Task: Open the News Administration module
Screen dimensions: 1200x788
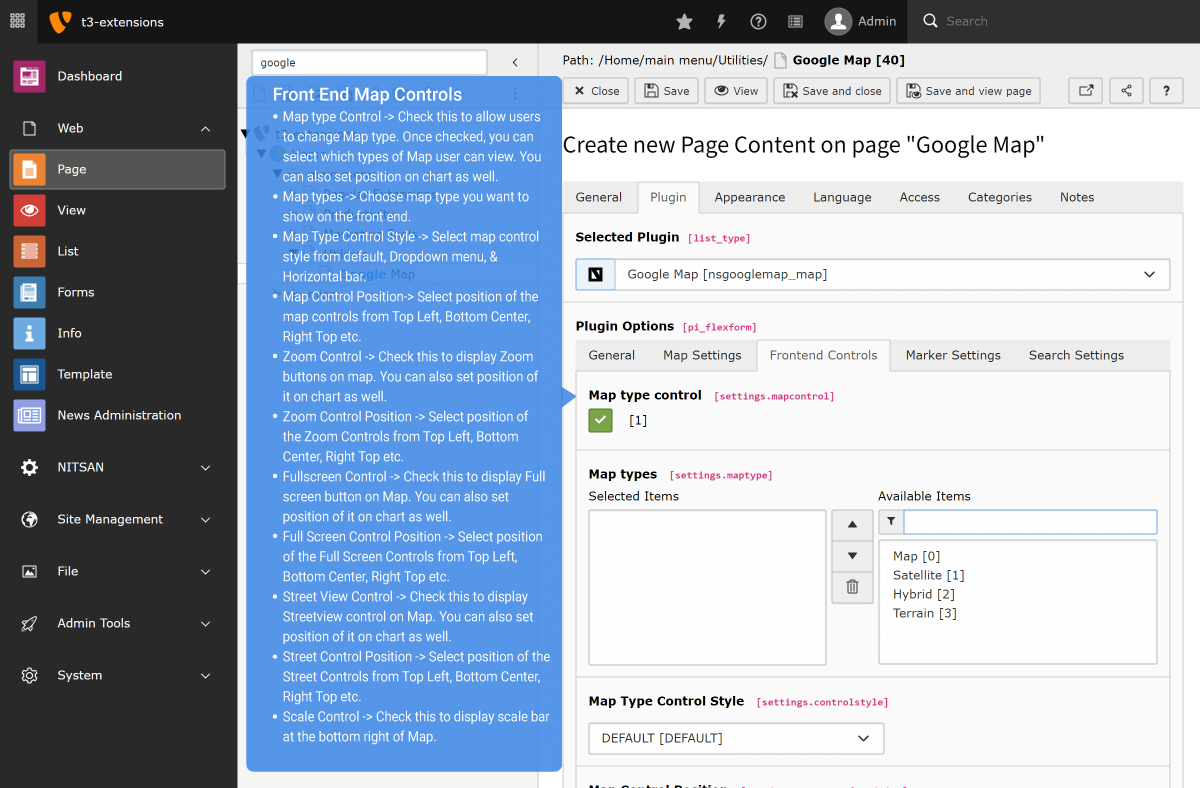Action: [x=118, y=415]
